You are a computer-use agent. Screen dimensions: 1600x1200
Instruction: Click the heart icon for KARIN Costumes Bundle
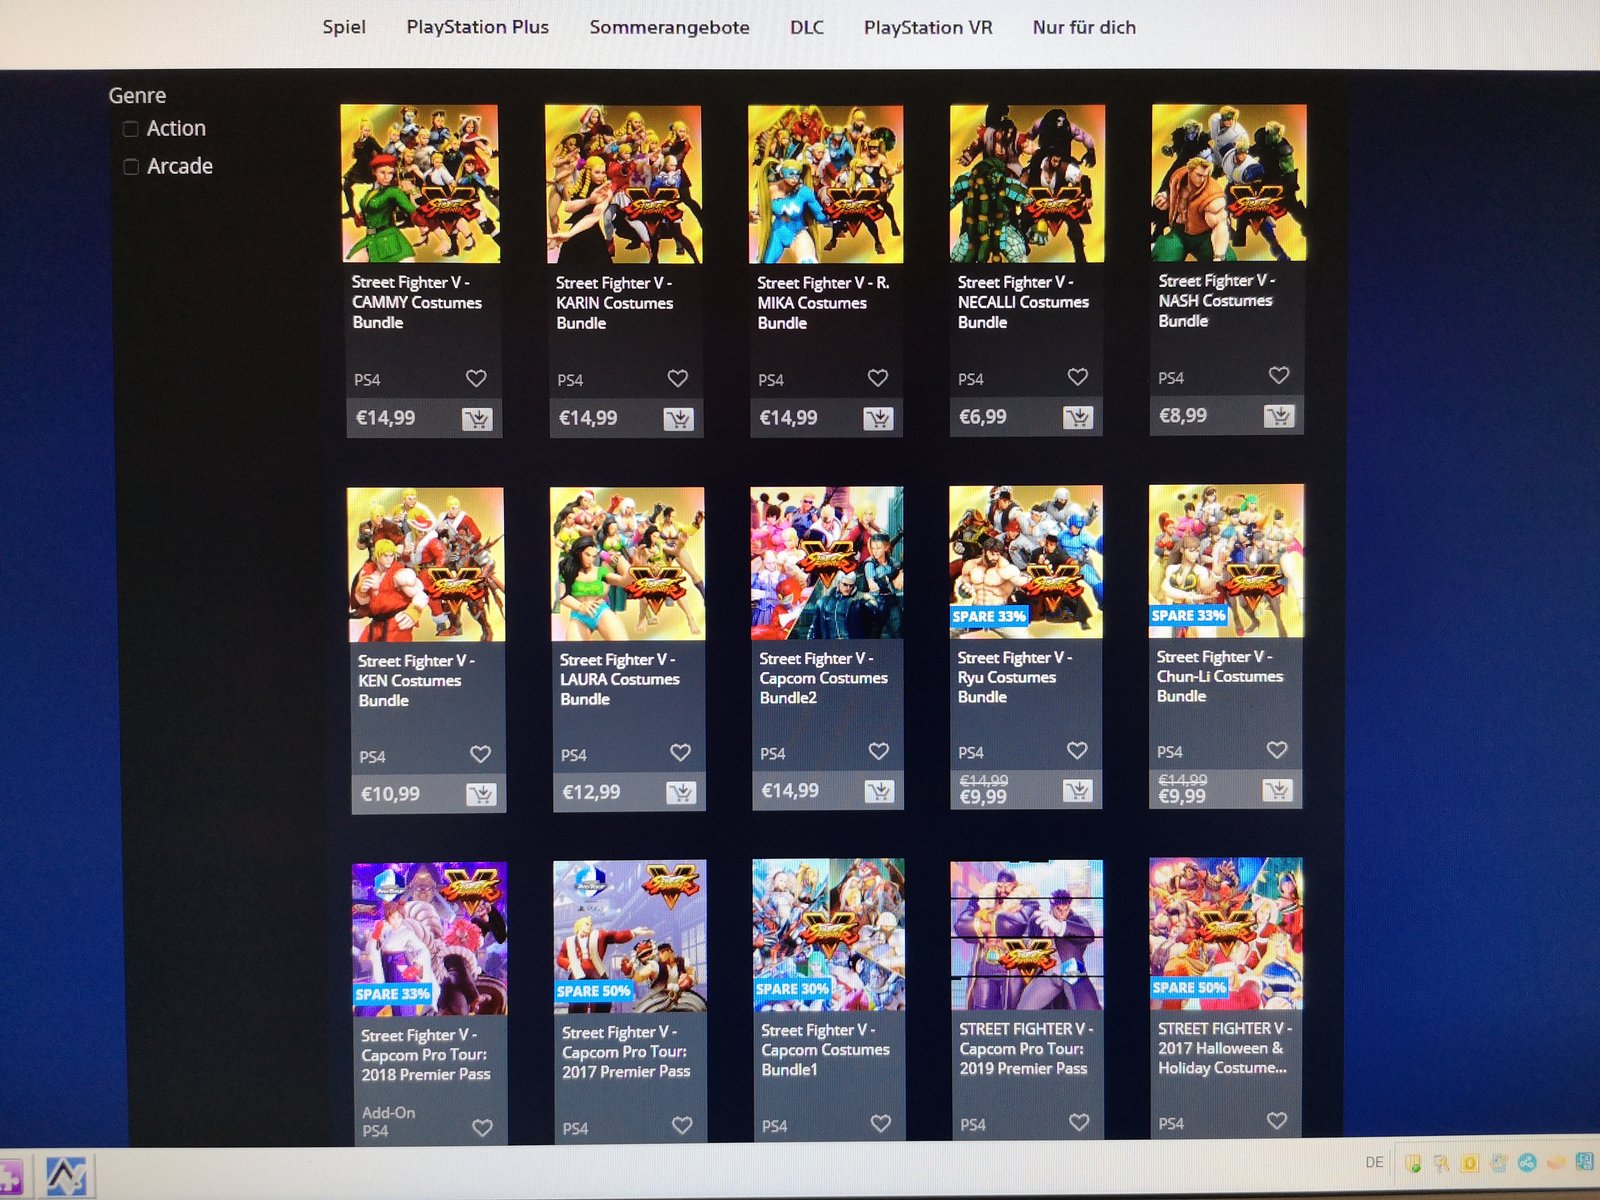[x=678, y=378]
